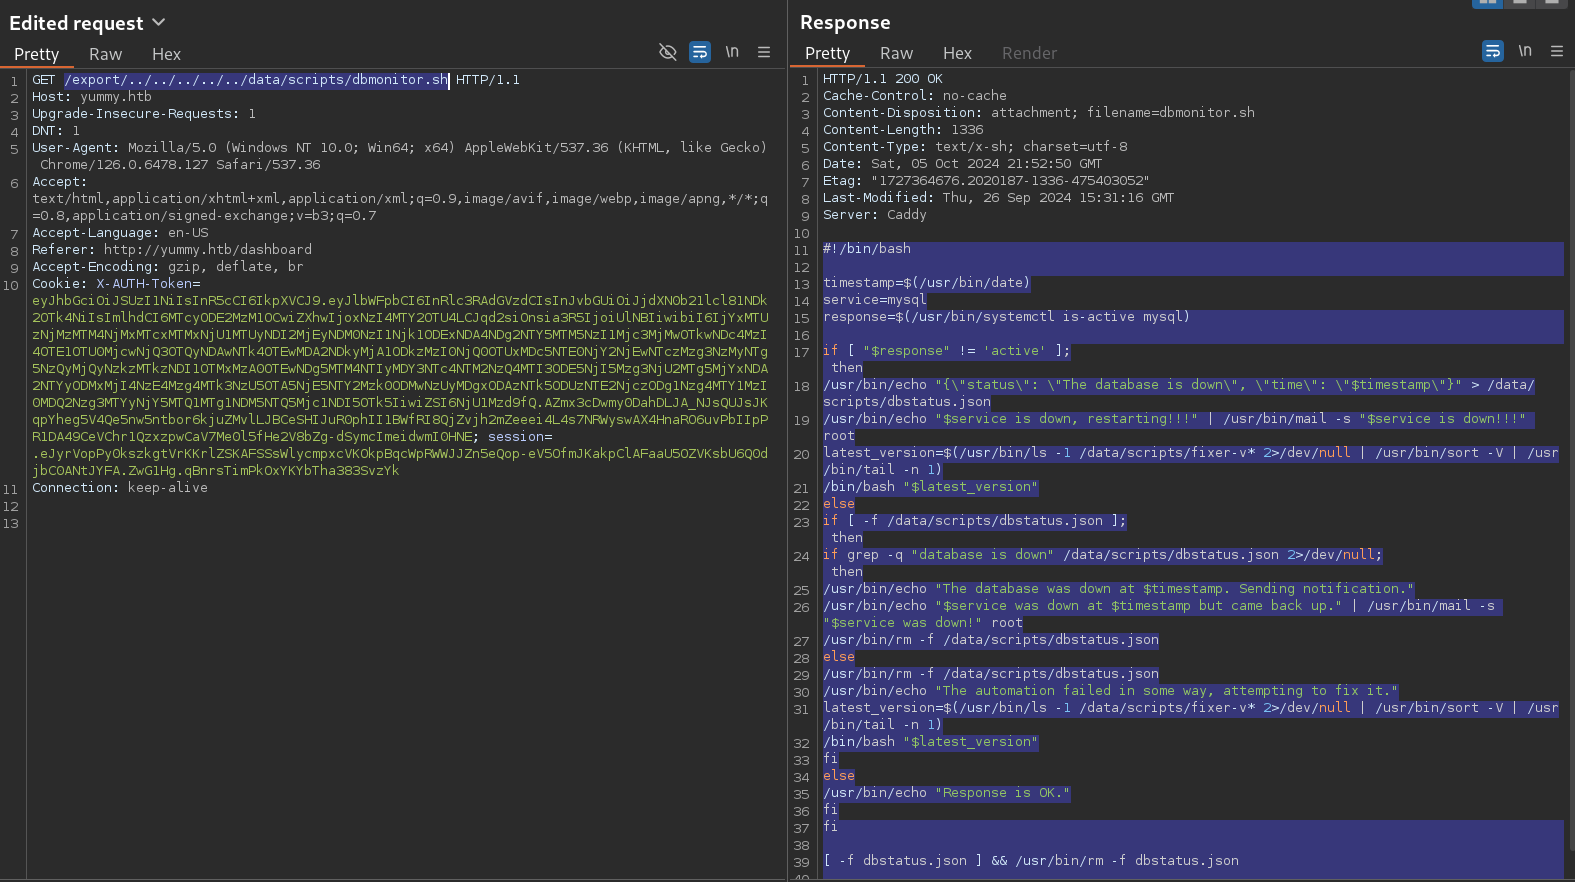Select top-bottom layout button
This screenshot has width=1575, height=882.
pyautogui.click(x=1520, y=3)
